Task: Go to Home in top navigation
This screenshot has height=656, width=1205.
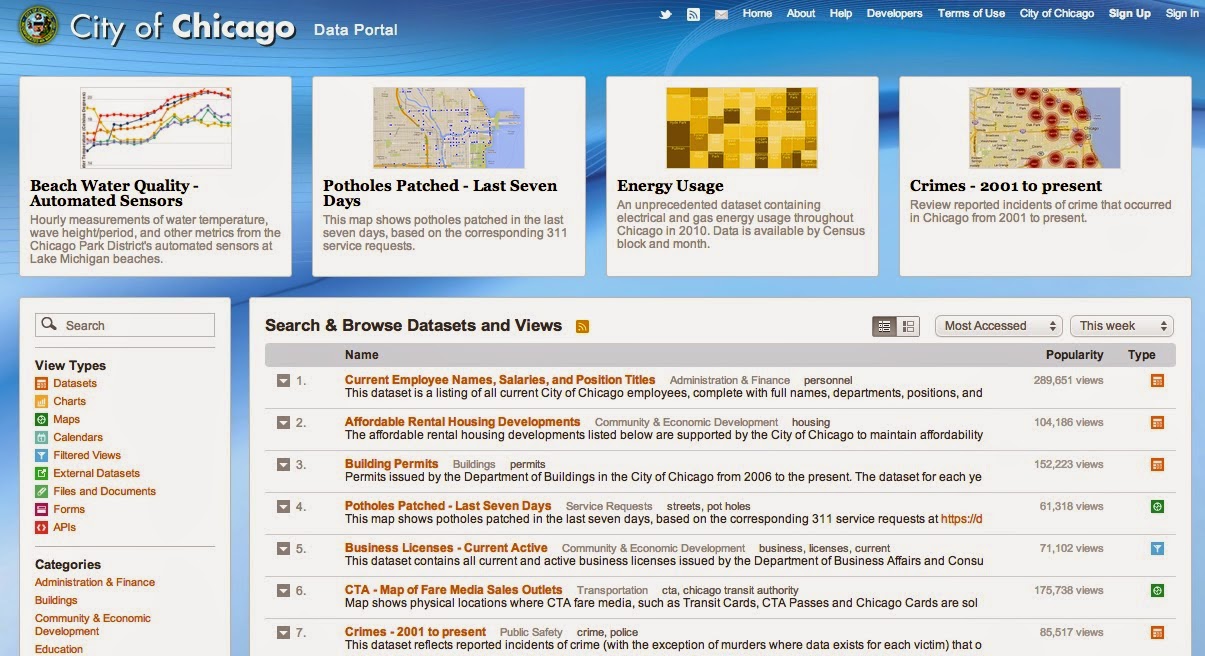Action: [x=757, y=13]
